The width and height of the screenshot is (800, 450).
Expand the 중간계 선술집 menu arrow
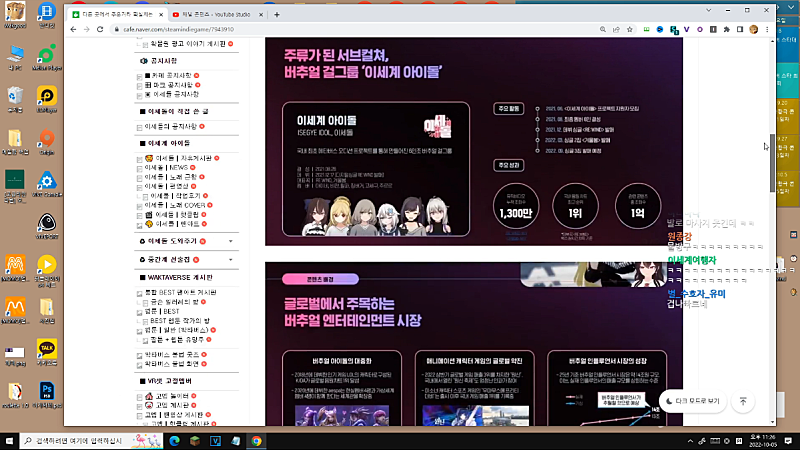click(231, 260)
